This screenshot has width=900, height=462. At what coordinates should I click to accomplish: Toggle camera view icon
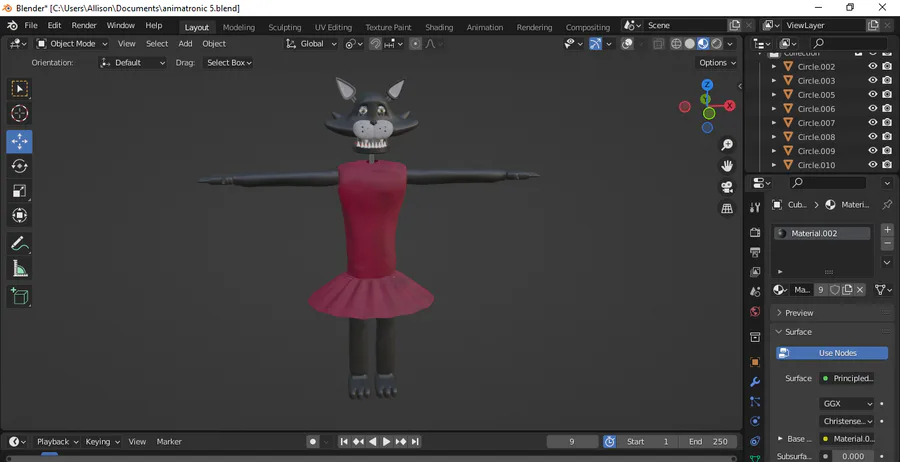point(727,187)
